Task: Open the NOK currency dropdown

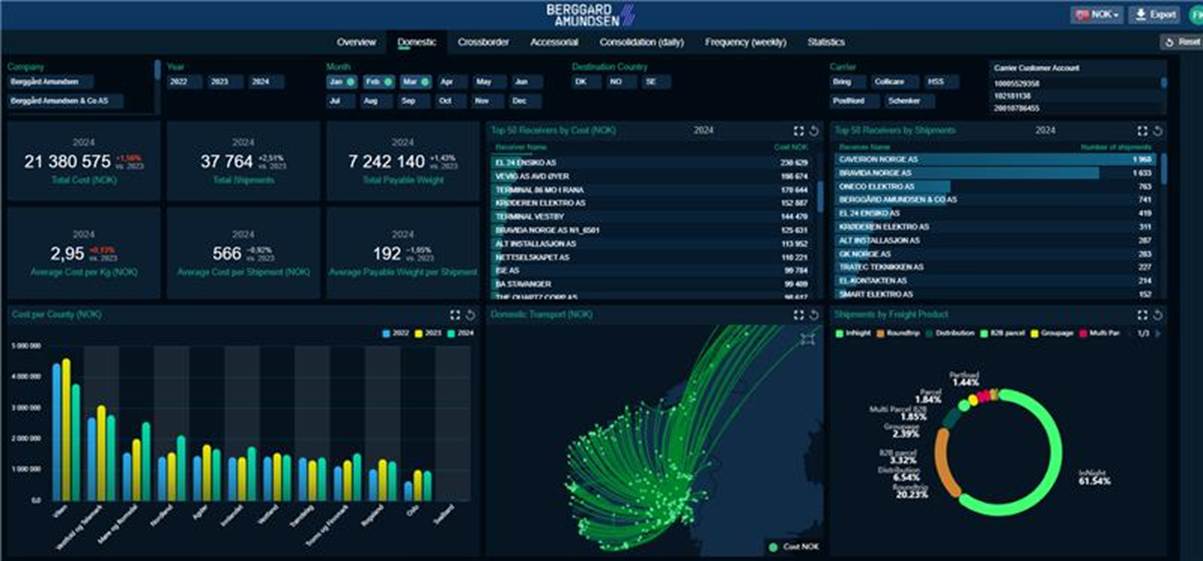Action: pyautogui.click(x=1096, y=15)
